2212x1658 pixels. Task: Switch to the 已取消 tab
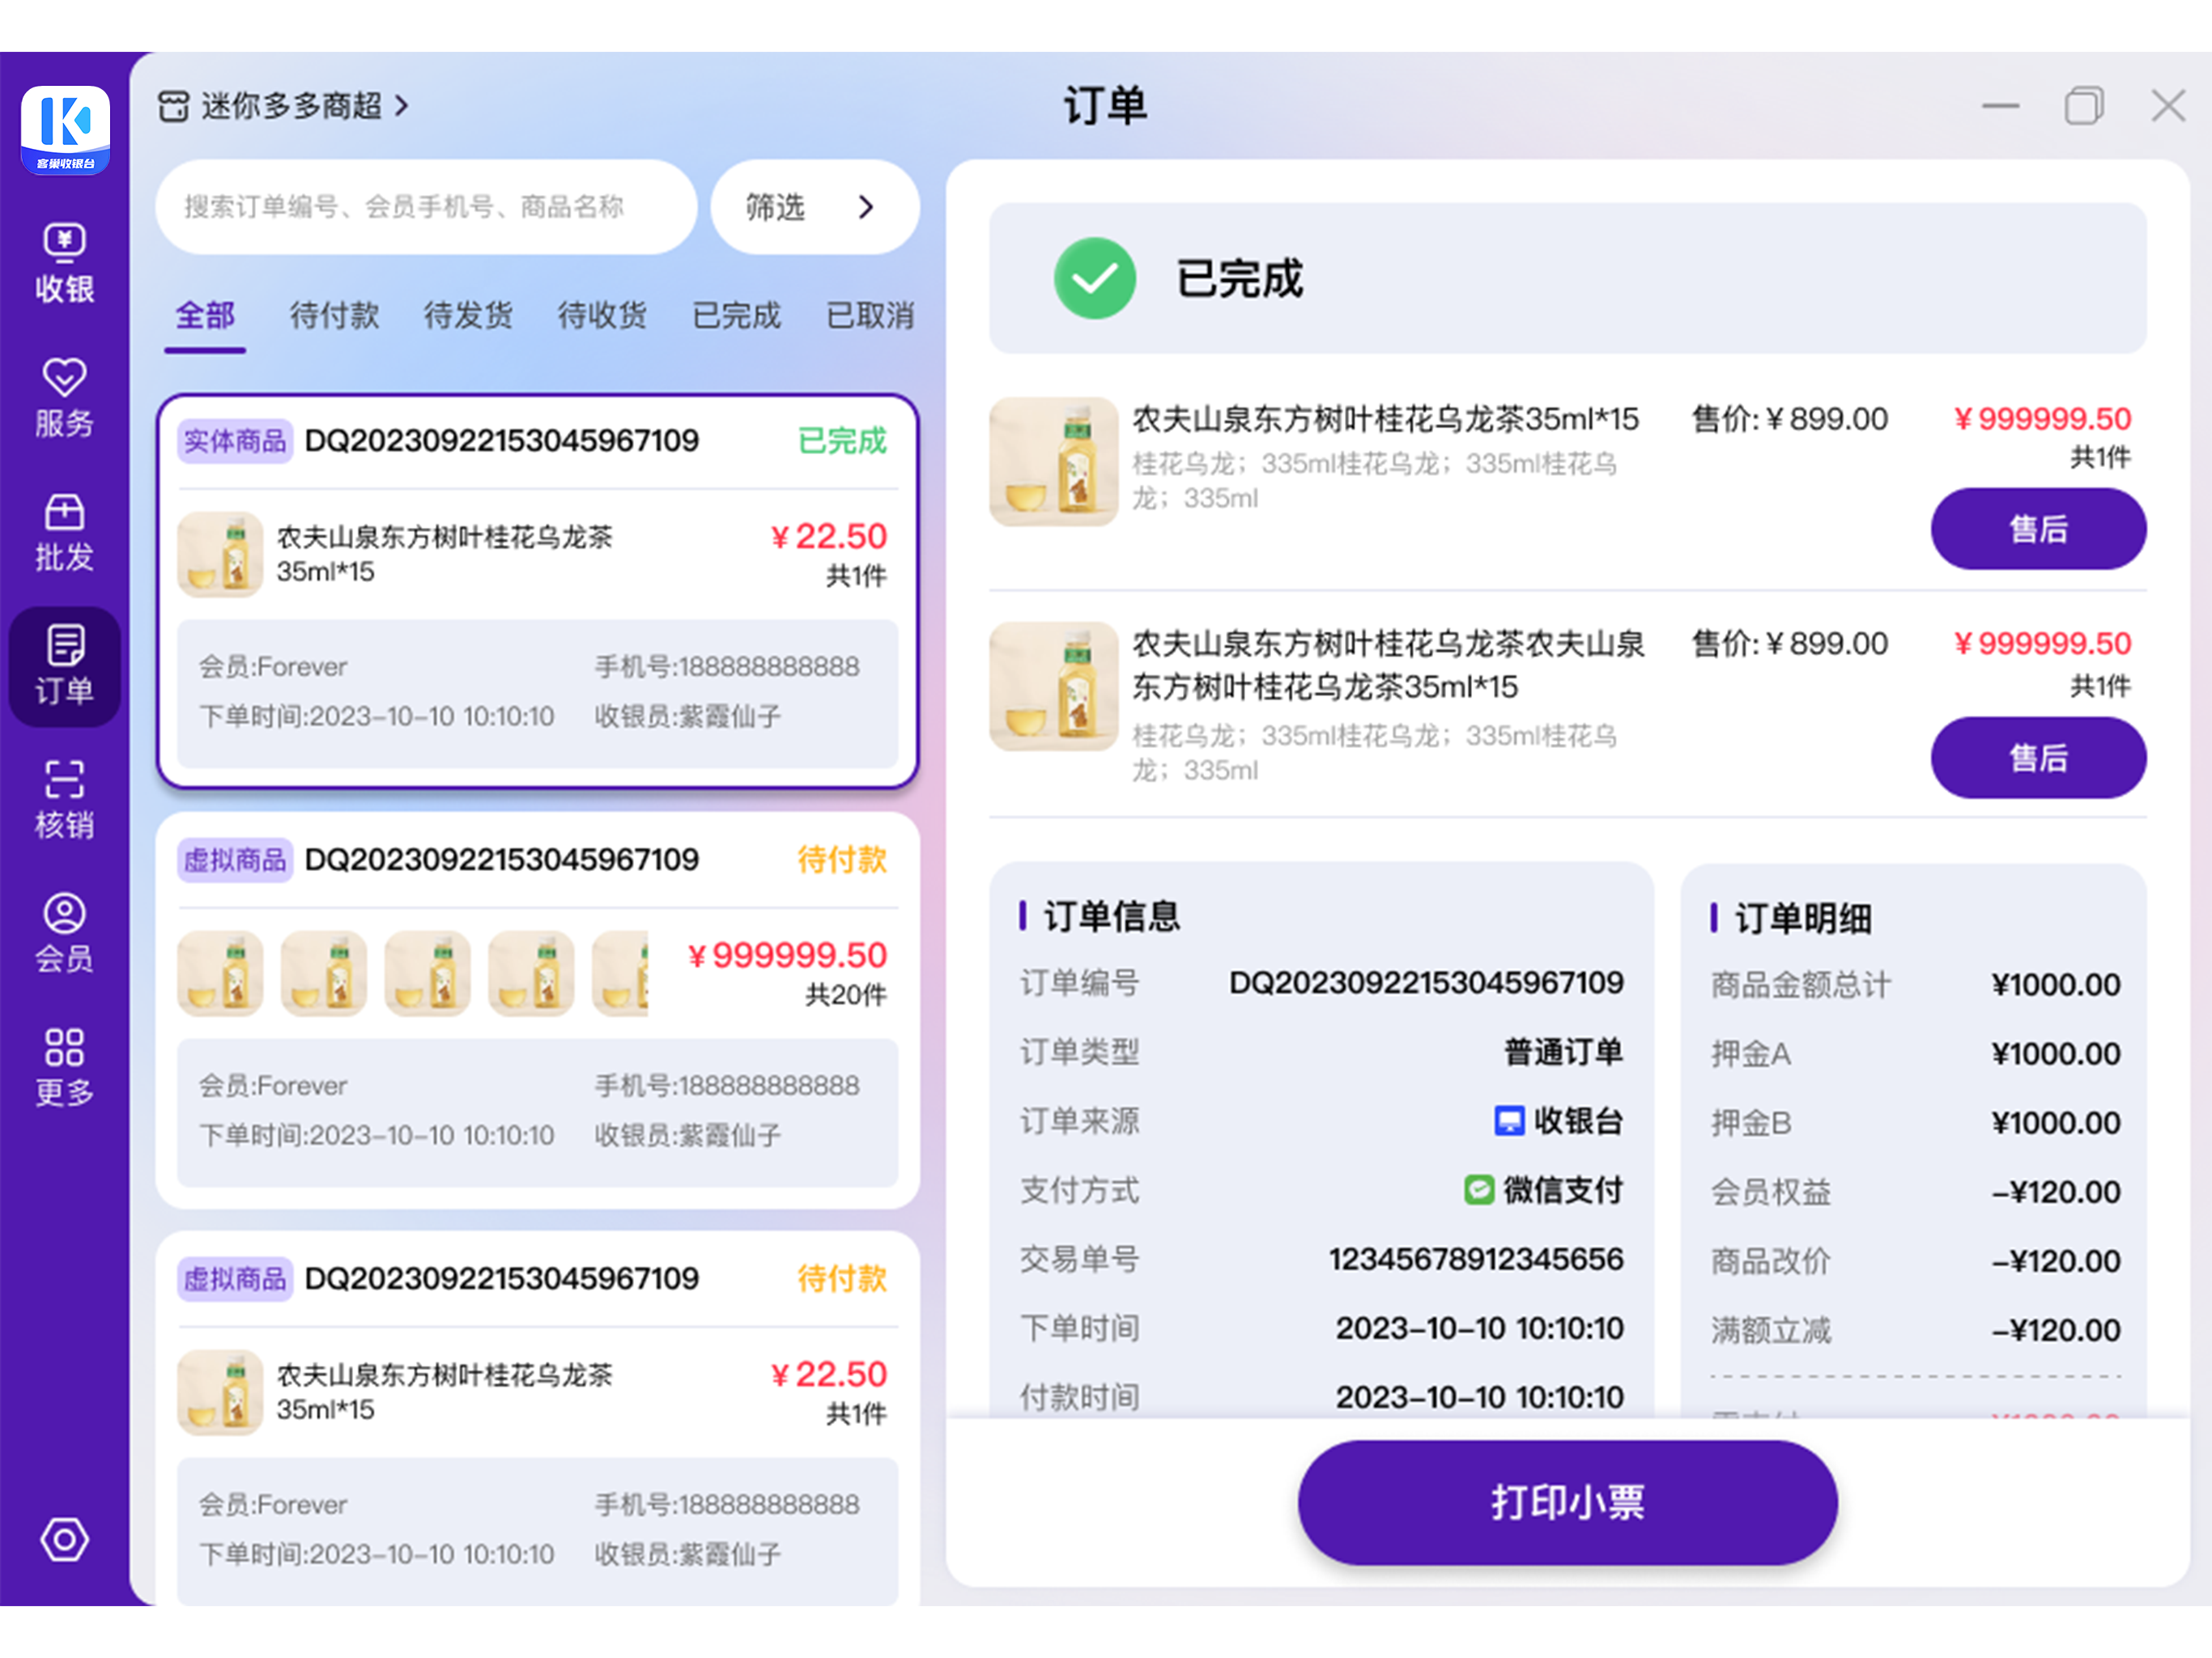[x=870, y=316]
